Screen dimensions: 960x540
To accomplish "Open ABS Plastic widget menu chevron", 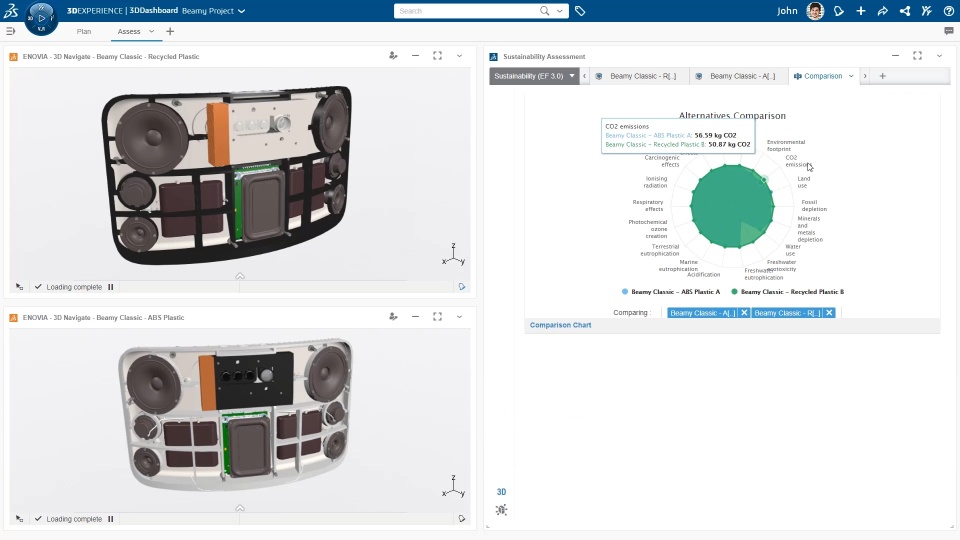I will pos(459,317).
